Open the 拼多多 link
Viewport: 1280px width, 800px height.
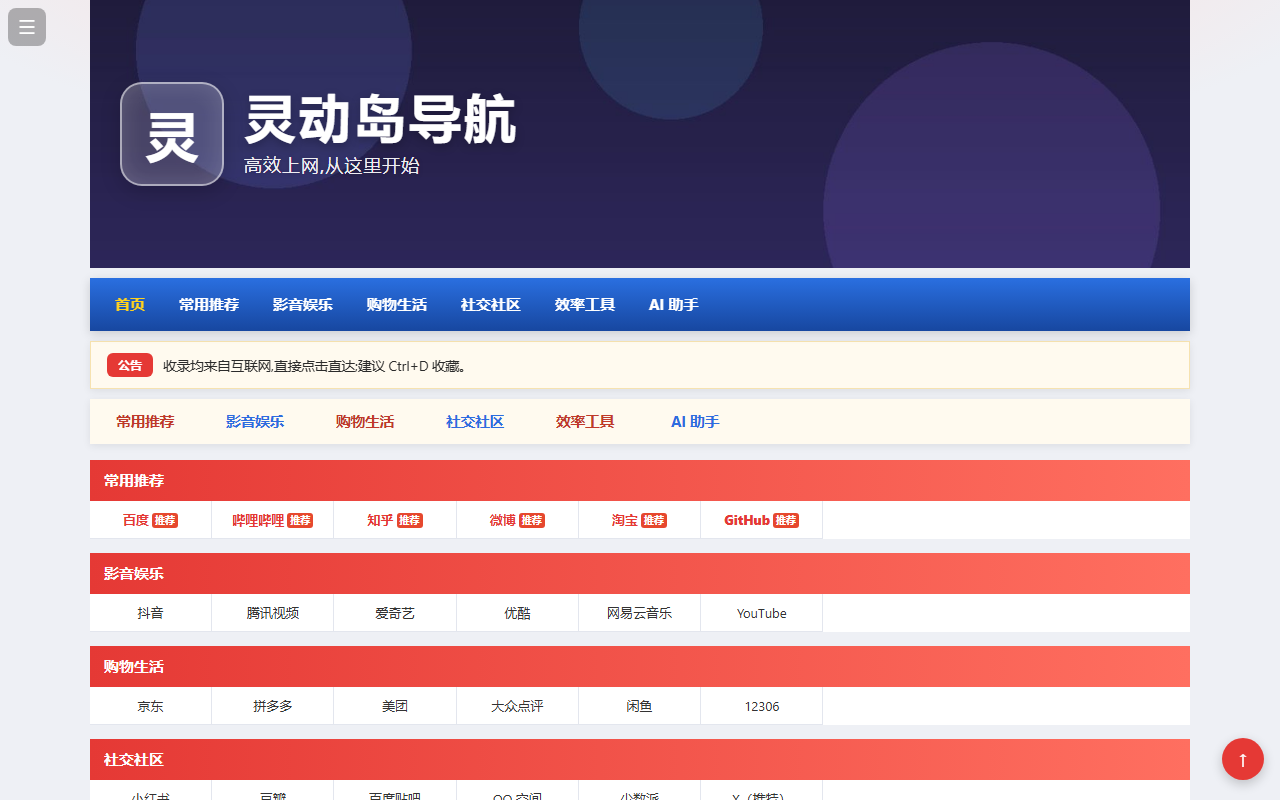coord(273,706)
